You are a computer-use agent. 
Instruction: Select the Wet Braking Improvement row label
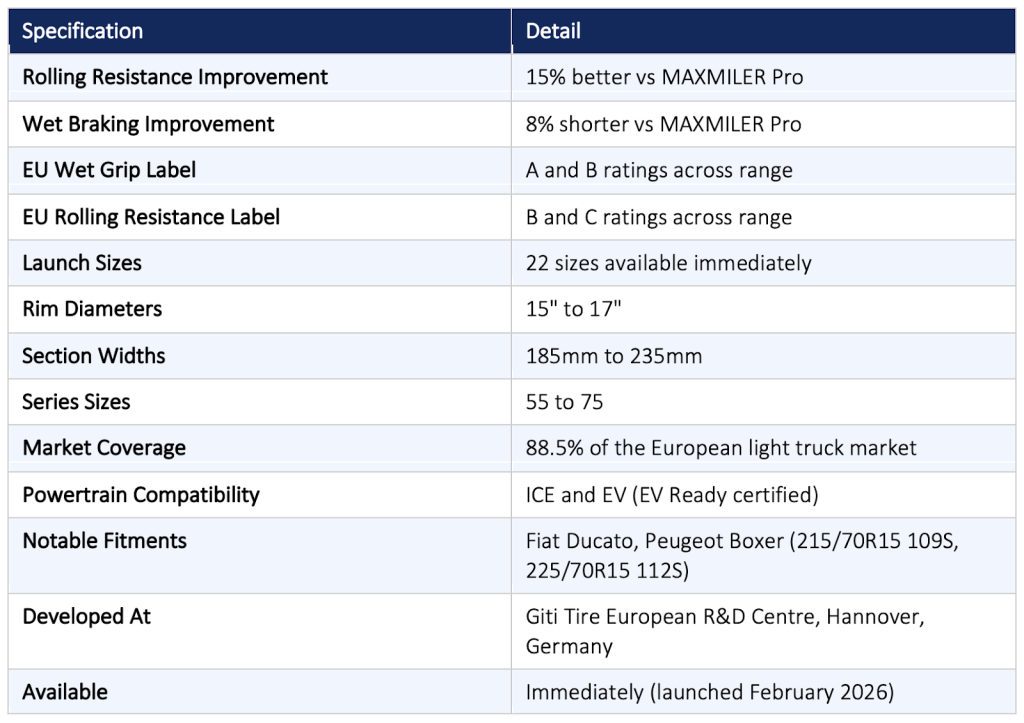[x=148, y=124]
